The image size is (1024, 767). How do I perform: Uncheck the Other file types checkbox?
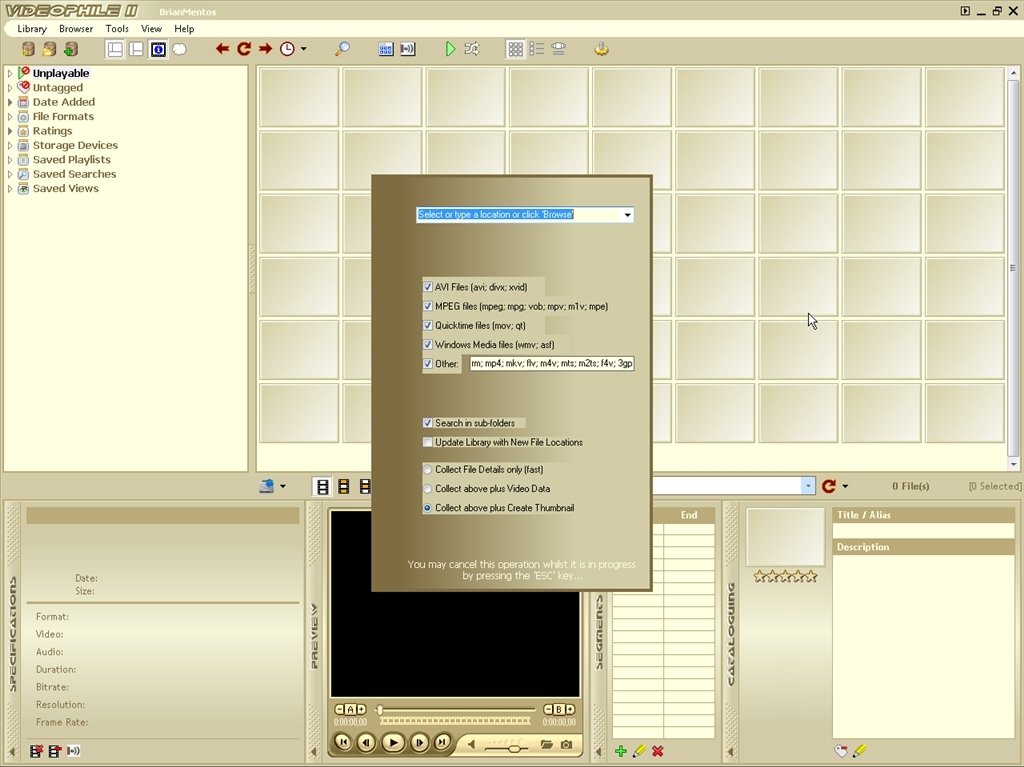click(x=428, y=363)
